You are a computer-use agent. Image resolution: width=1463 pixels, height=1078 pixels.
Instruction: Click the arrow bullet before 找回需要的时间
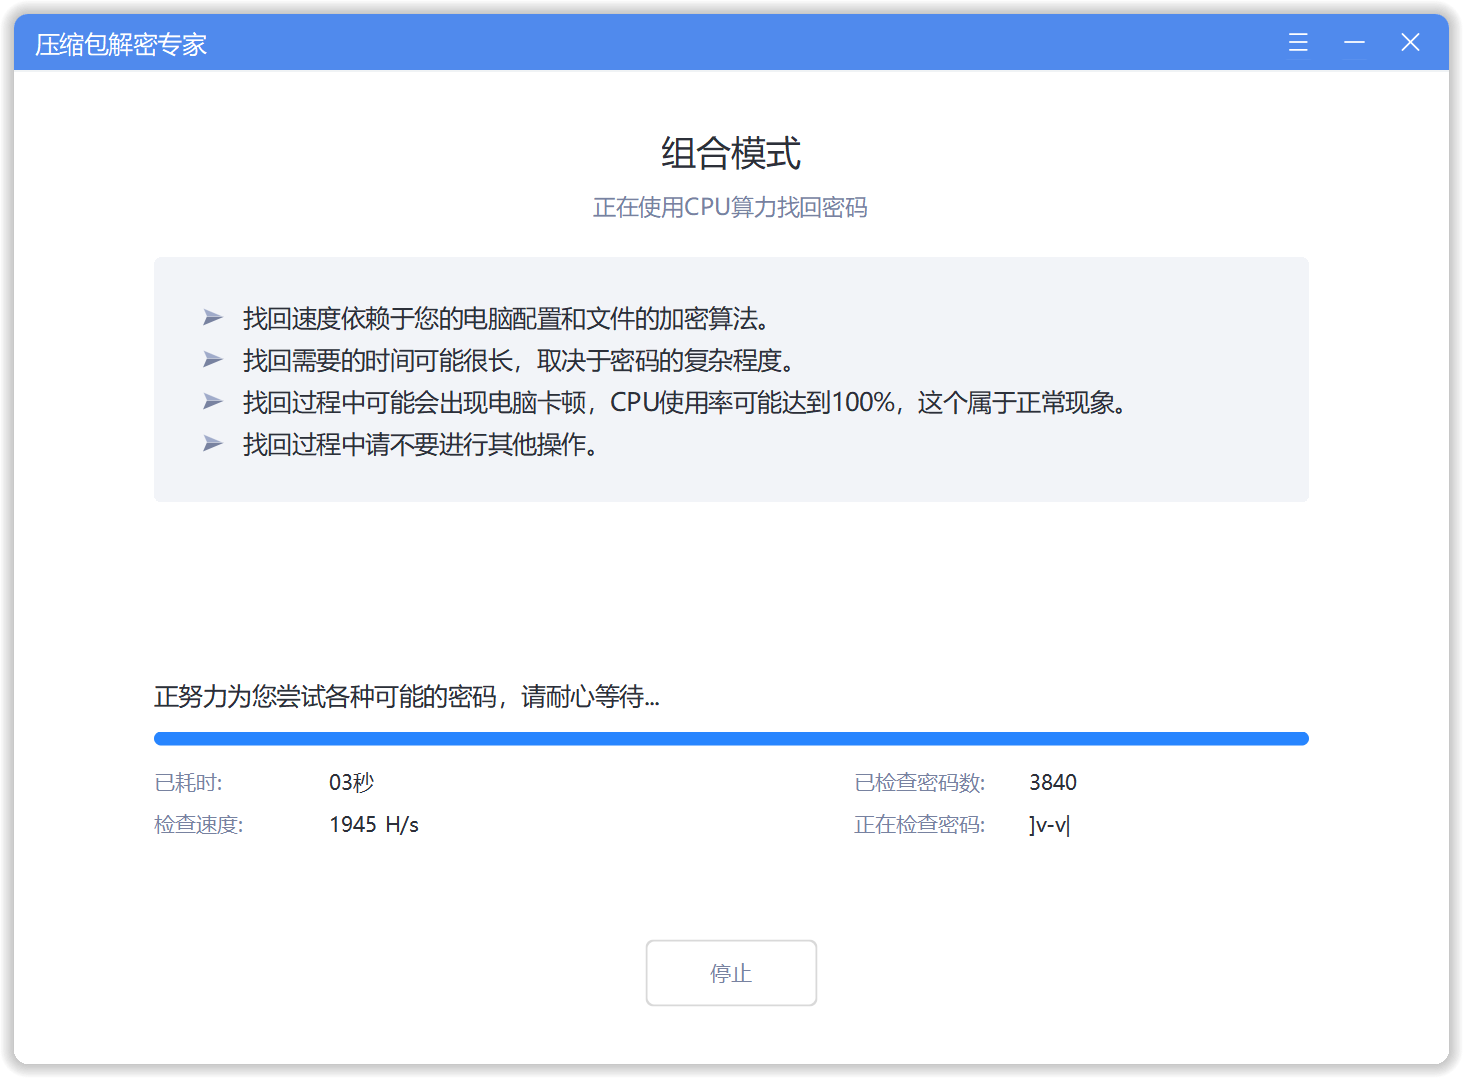[213, 360]
